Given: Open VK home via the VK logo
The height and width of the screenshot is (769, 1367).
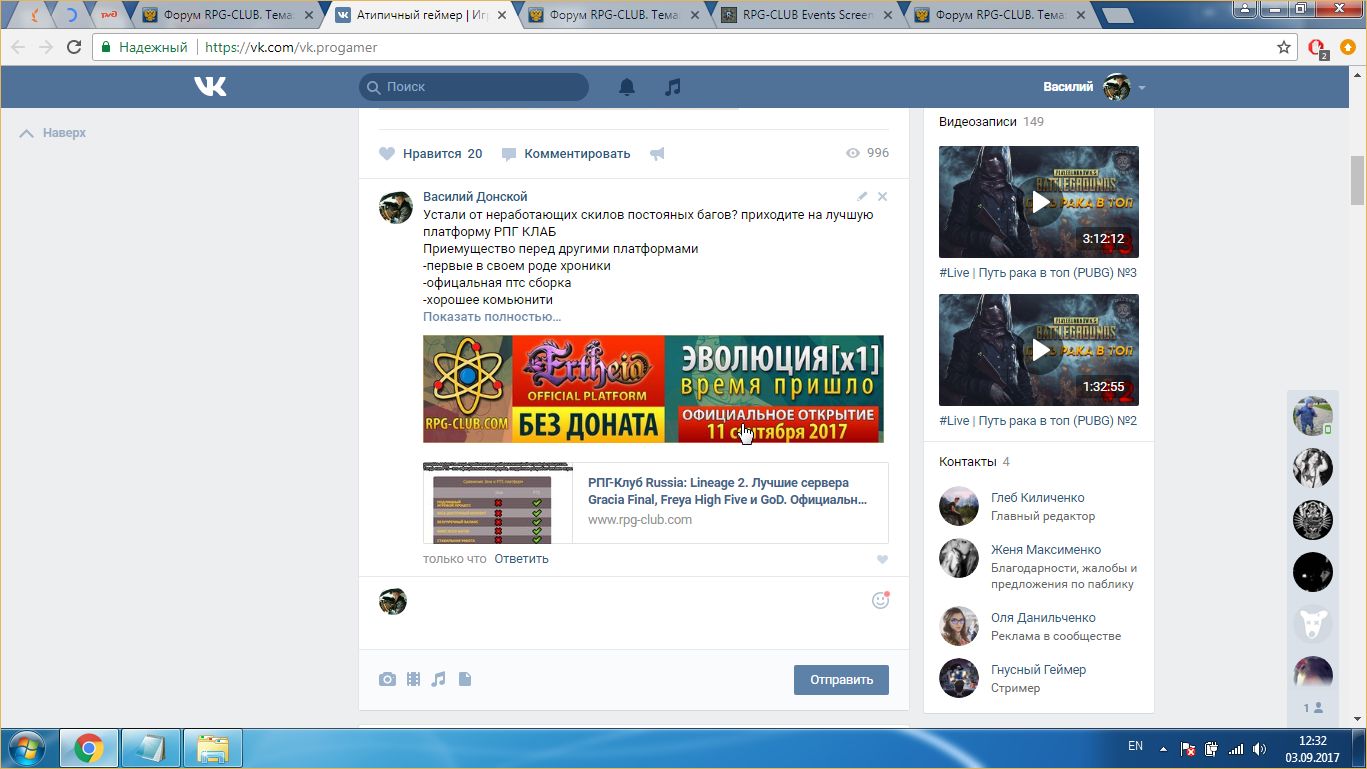Looking at the screenshot, I should pos(210,87).
